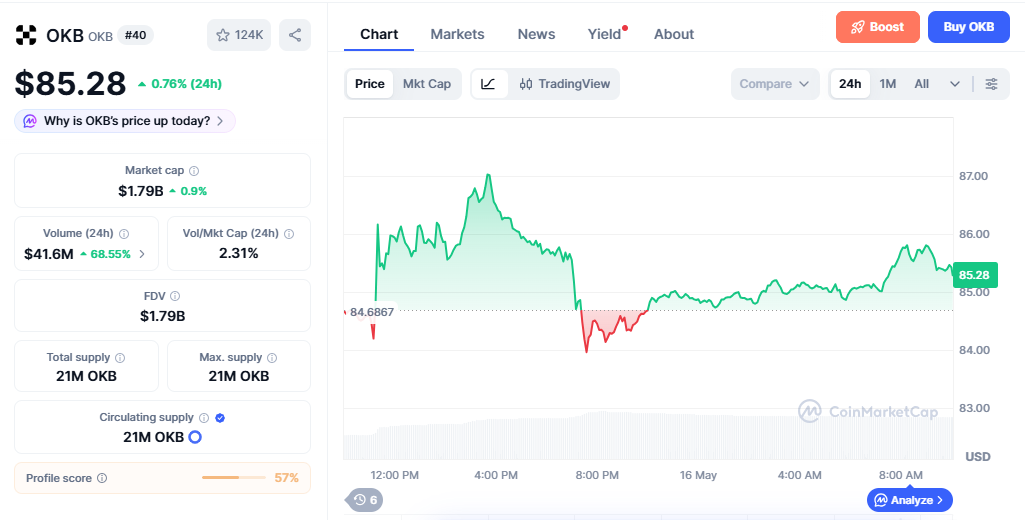Viewport: 1025px width, 520px height.
Task: Click the 87.00 price axis label
Action: tap(973, 176)
